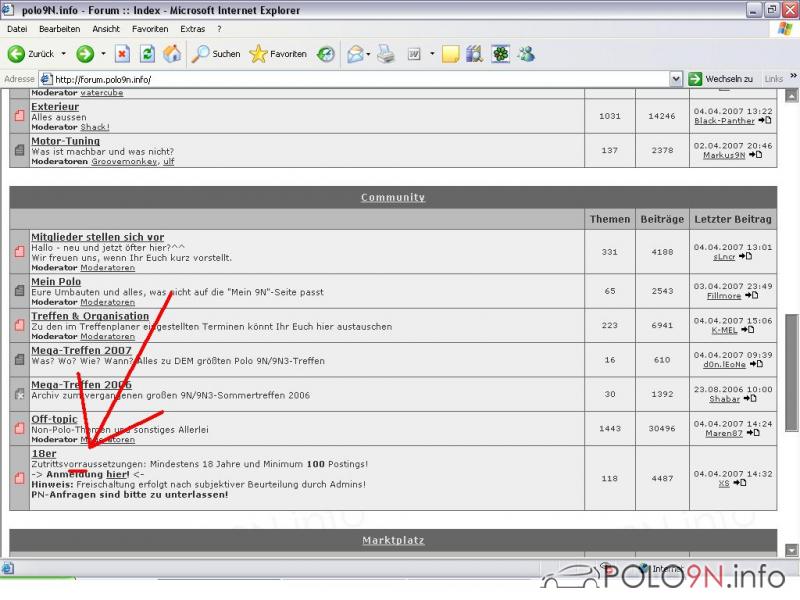The image size is (800, 600).
Task: Click scrollbar up arrow
Action: (x=791, y=95)
